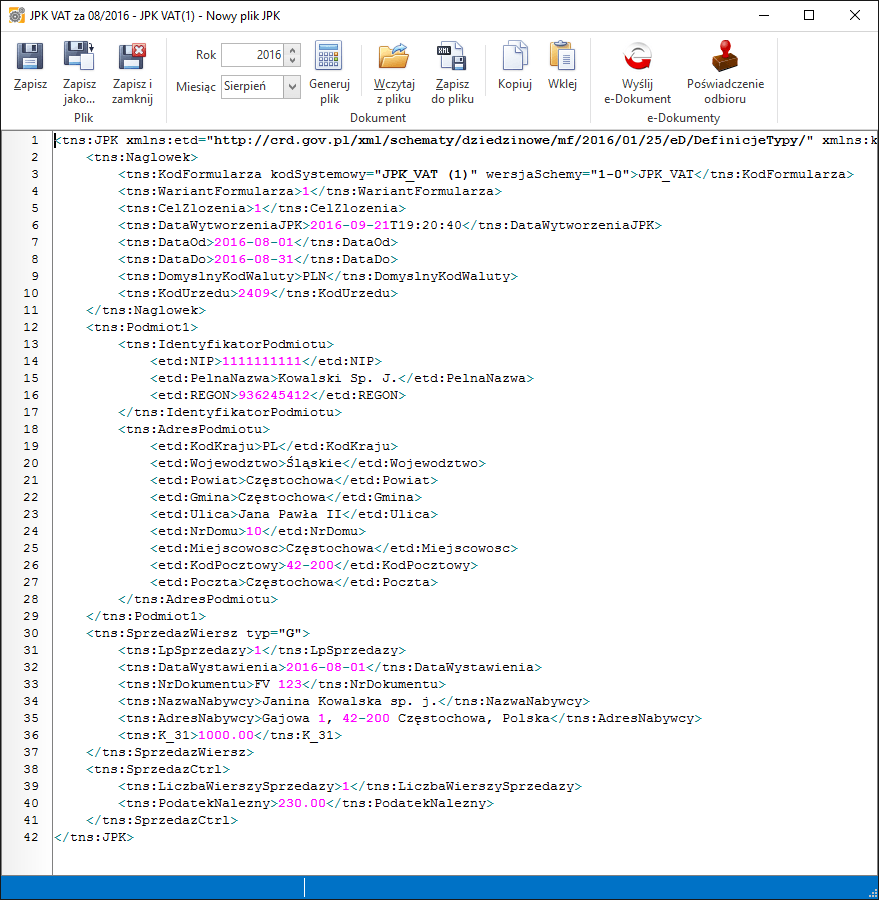Increase year with Rok up arrow
Viewport: 879px width, 900px height.
click(x=292, y=50)
